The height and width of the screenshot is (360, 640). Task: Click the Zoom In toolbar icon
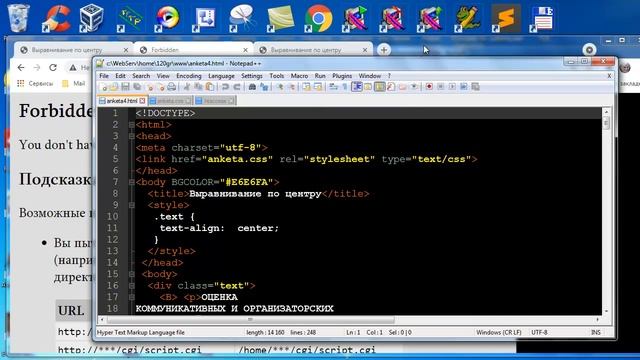[x=279, y=87]
